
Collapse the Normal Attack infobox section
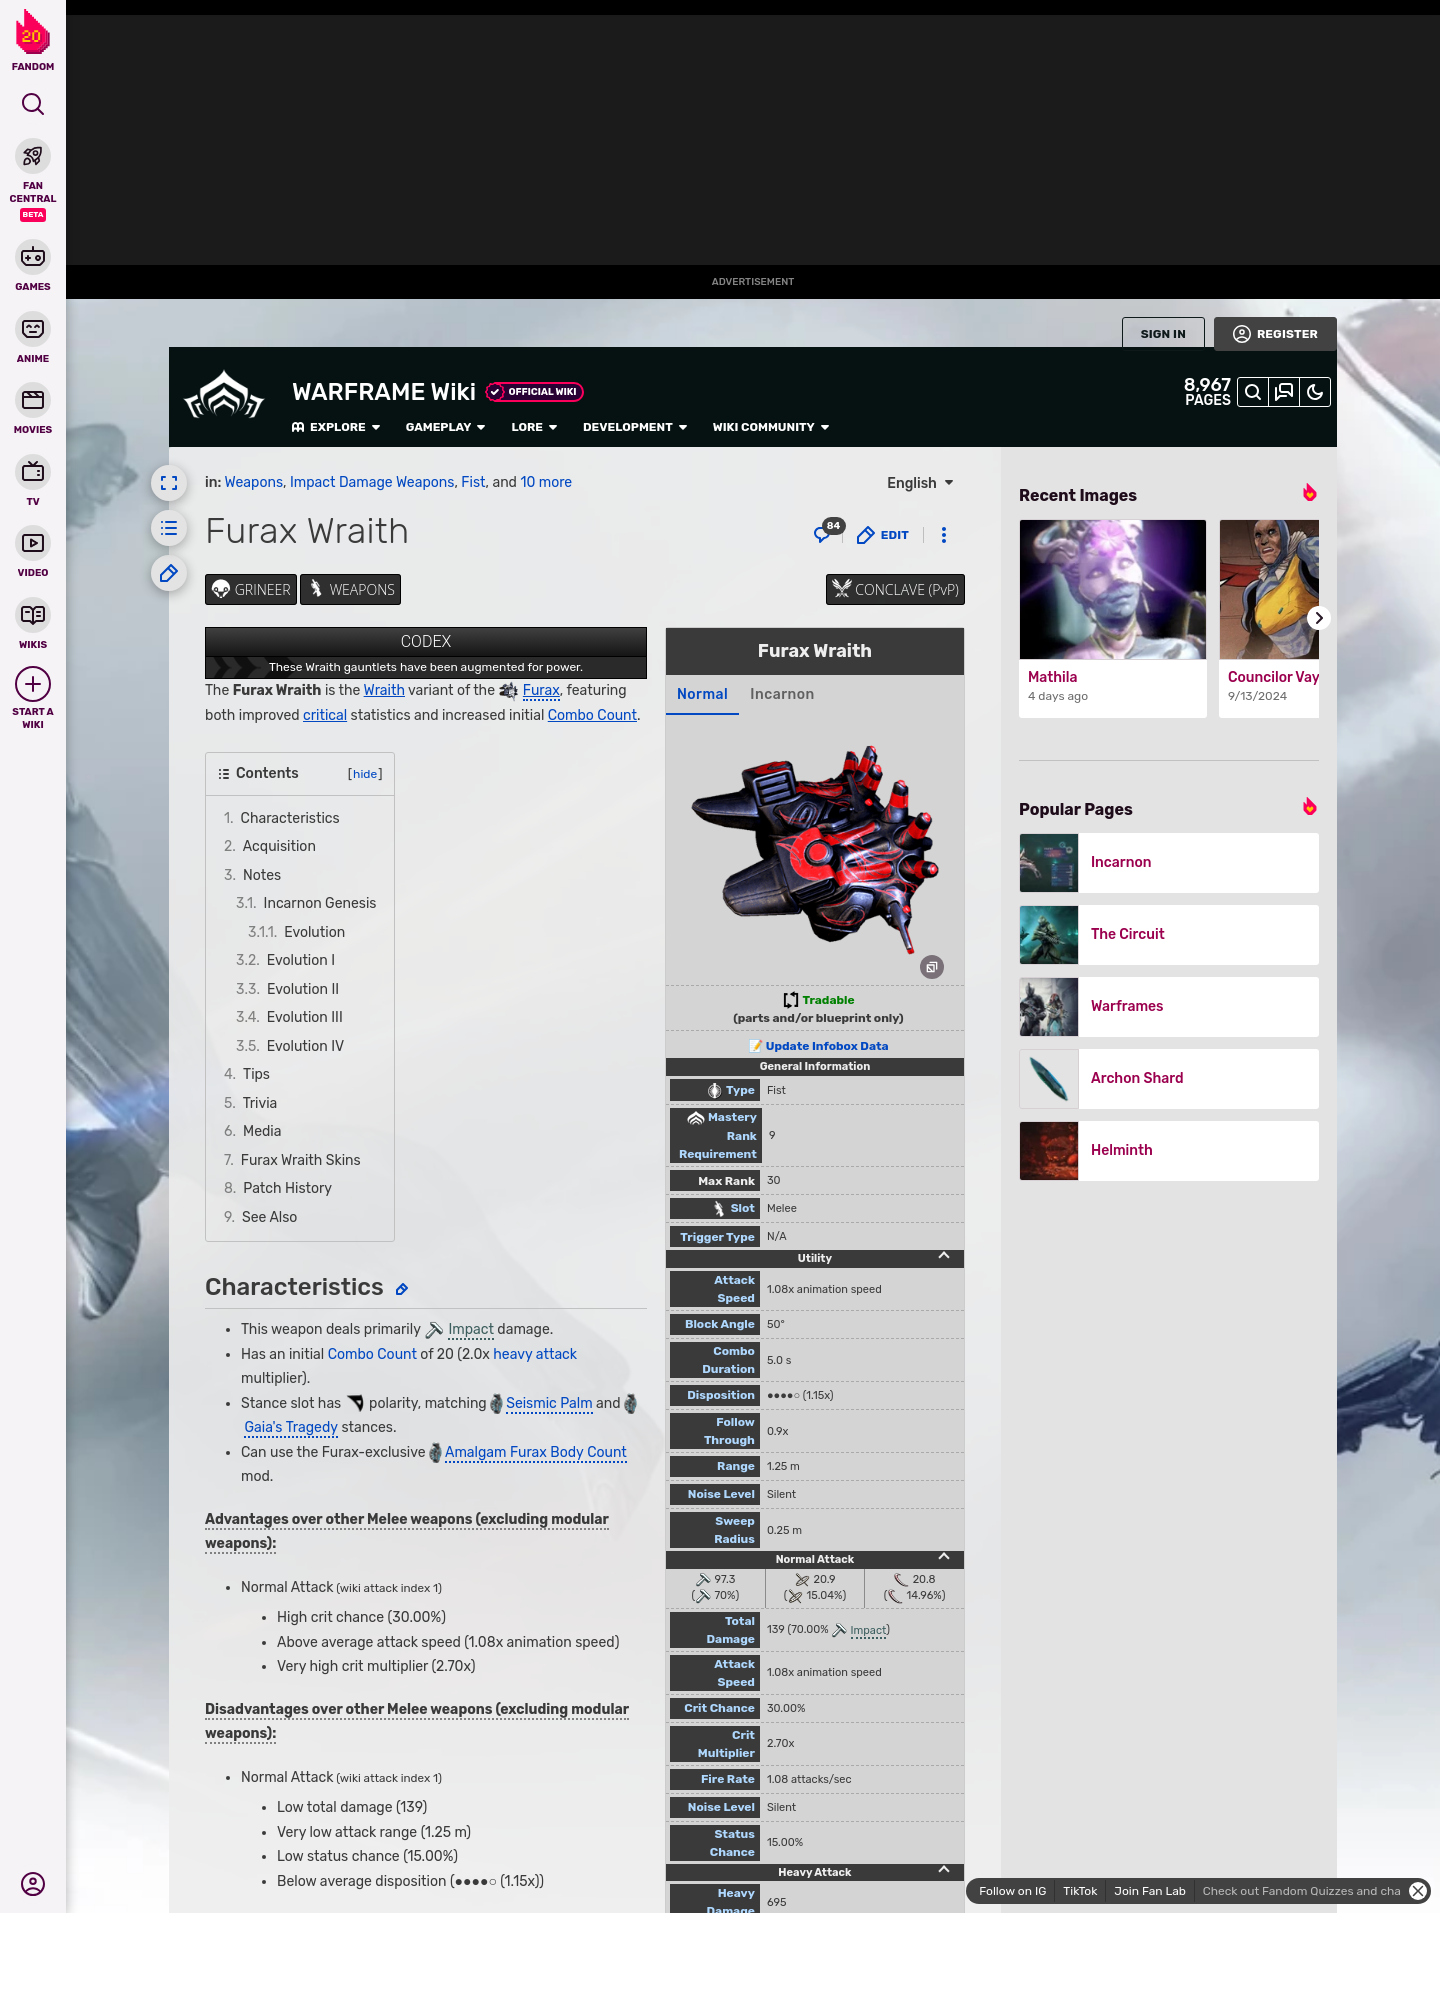[x=944, y=1557]
